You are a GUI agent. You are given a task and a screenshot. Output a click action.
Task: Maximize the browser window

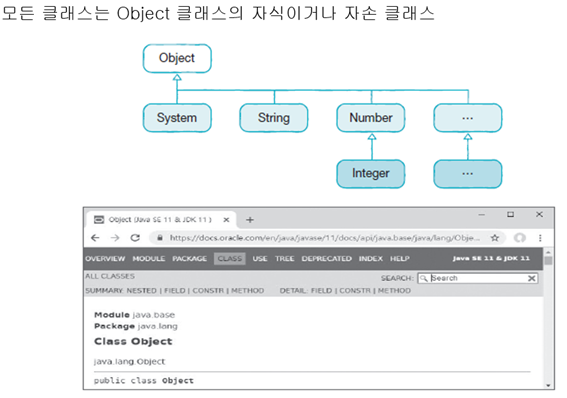[510, 215]
